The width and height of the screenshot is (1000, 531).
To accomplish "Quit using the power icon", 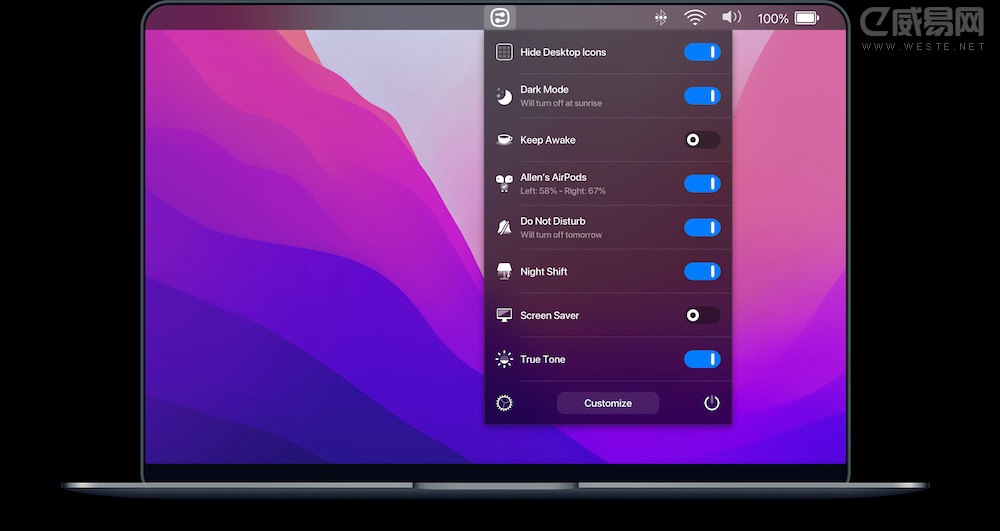I will (x=712, y=403).
